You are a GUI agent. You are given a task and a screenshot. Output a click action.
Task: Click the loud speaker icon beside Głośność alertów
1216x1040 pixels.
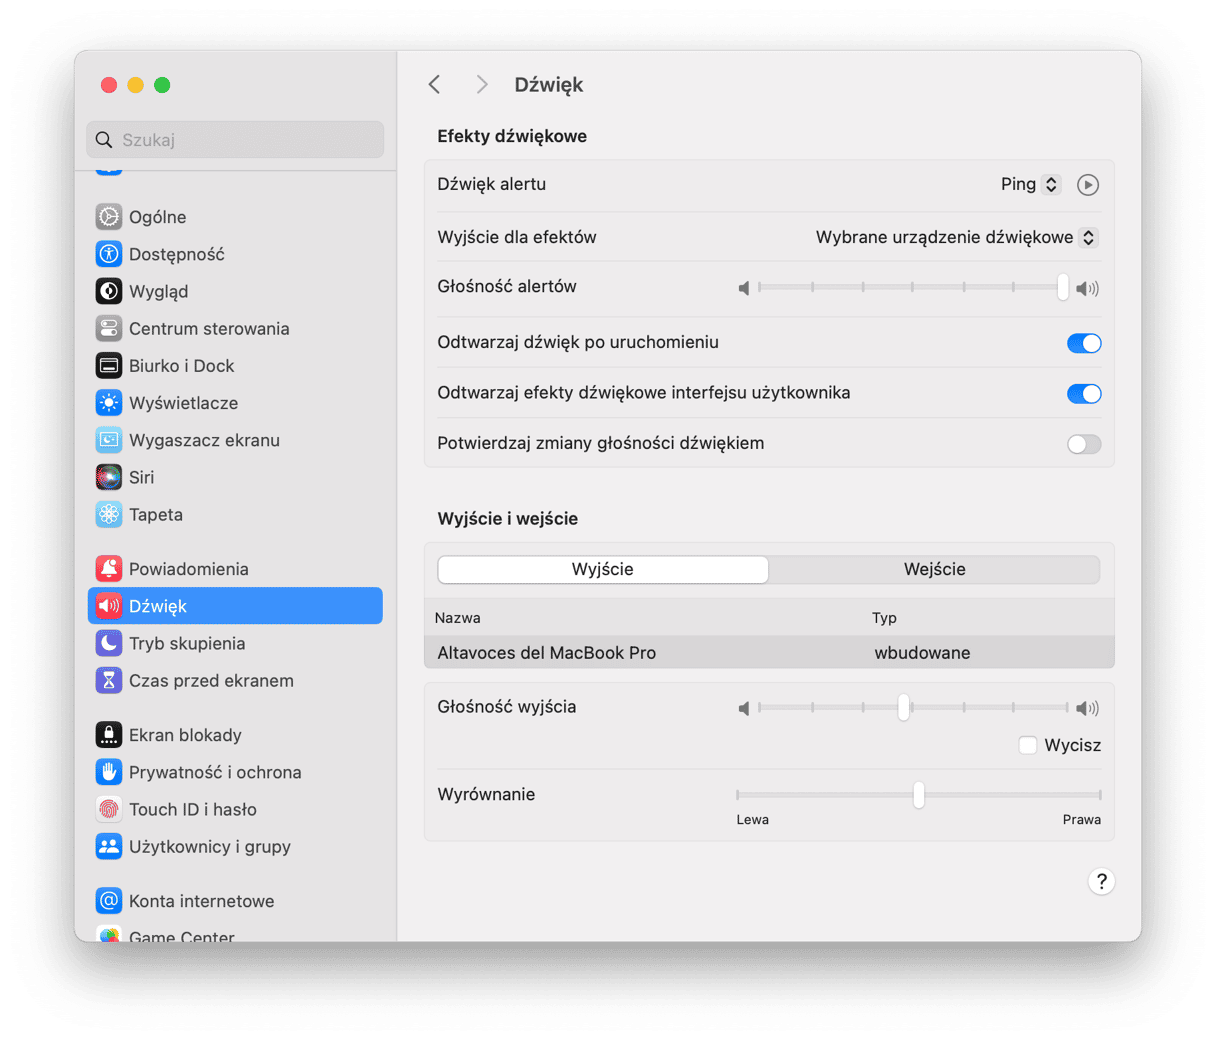[1087, 289]
